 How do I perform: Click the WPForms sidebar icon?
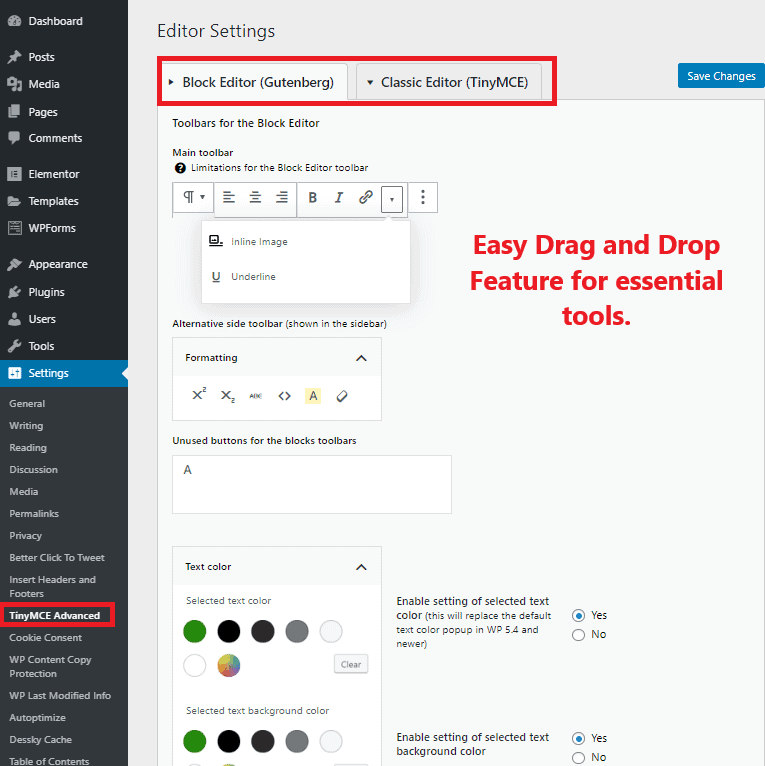[x=15, y=228]
